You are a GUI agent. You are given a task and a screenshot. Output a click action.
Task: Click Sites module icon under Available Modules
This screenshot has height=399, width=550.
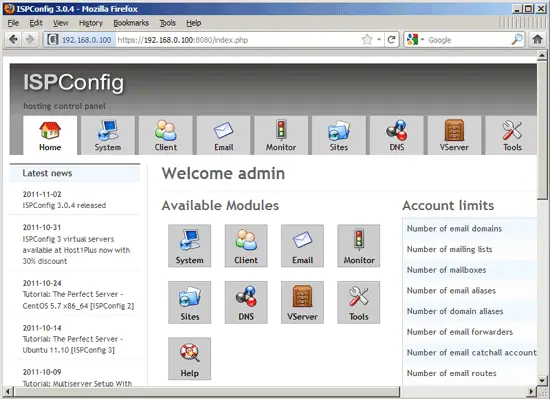[189, 302]
